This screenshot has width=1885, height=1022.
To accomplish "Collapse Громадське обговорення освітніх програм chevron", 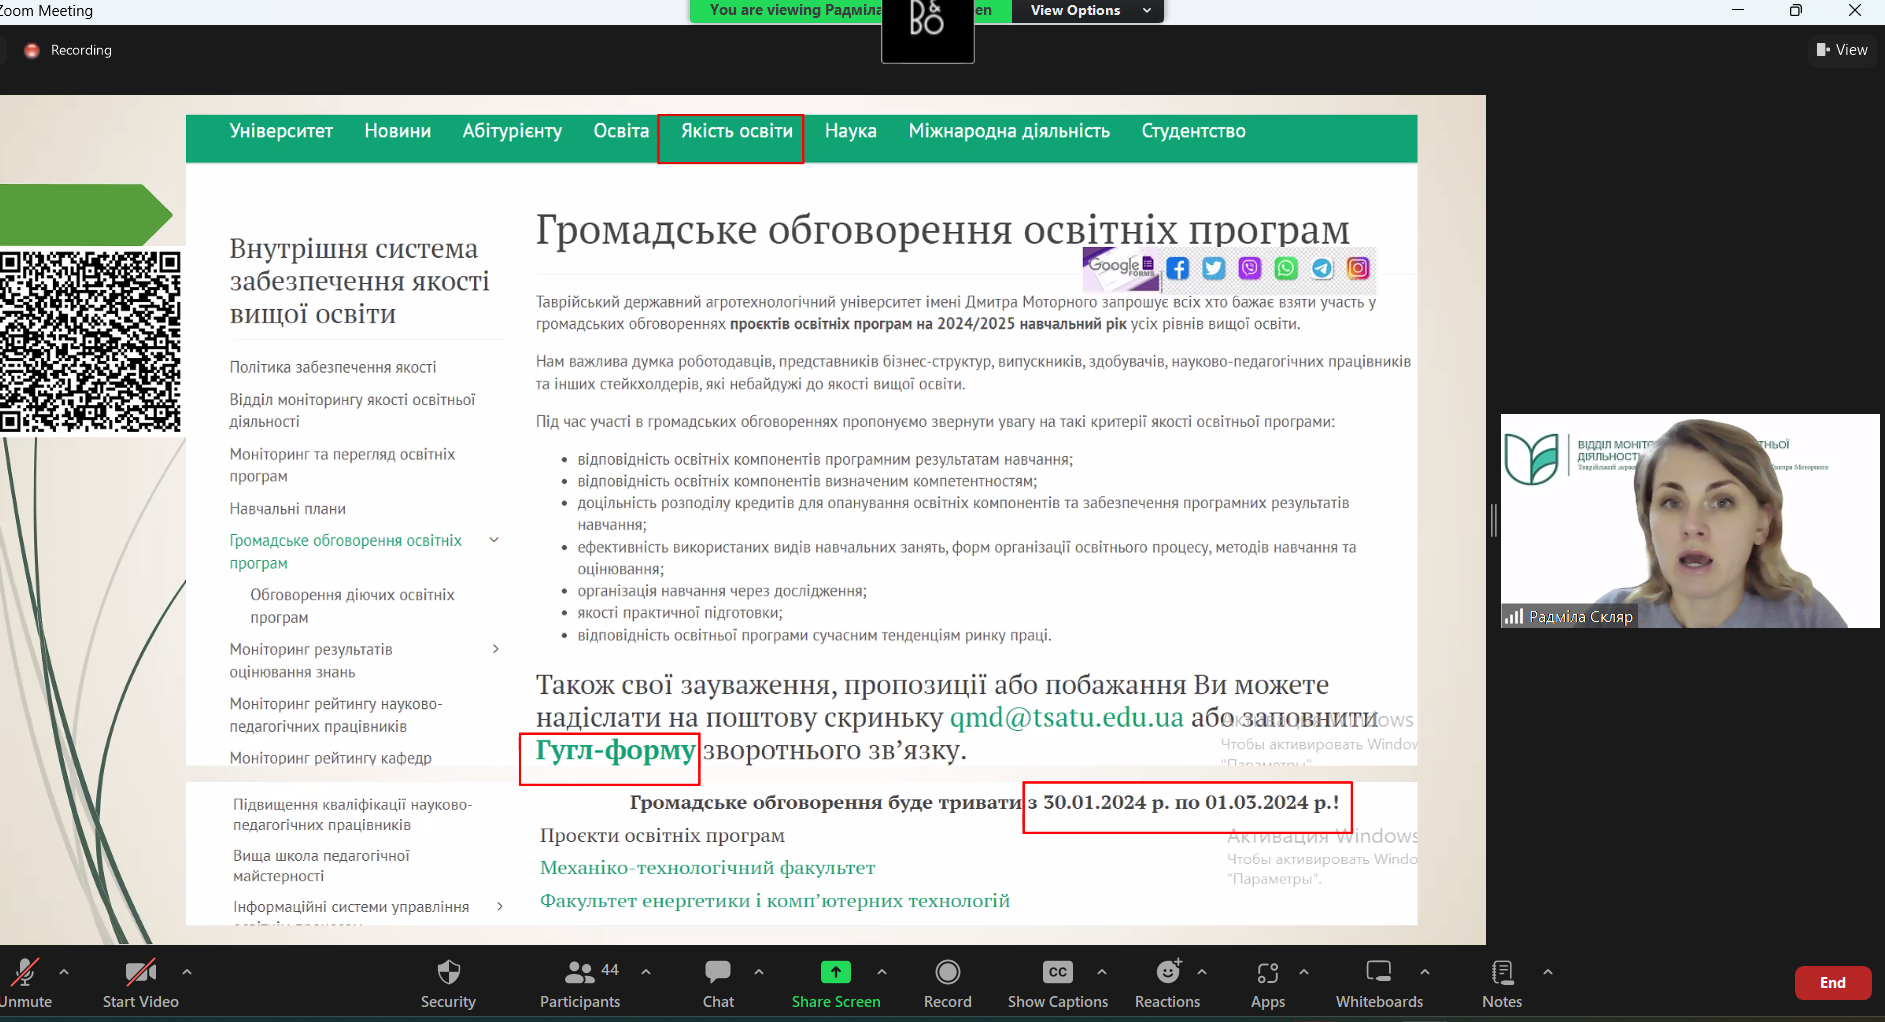I will (x=494, y=540).
